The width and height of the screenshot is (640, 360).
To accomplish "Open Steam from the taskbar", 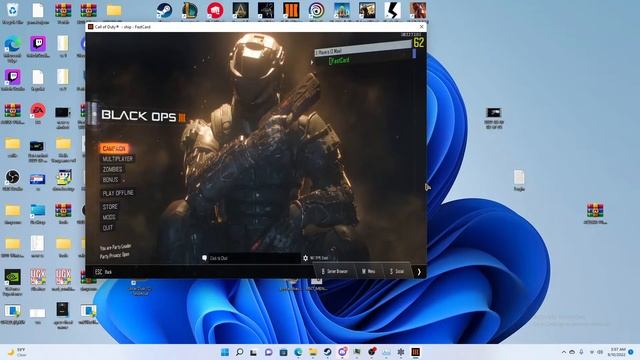I will 327,352.
